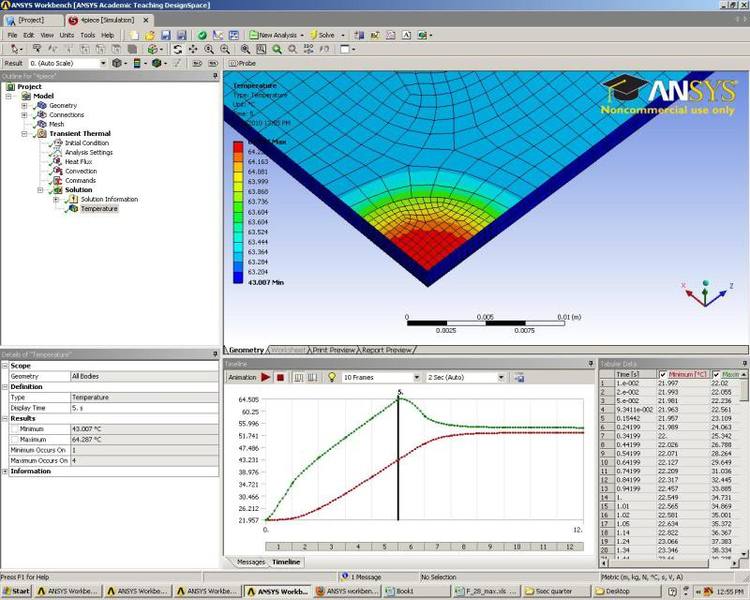Click the Geometry display cube icon

click(x=117, y=63)
